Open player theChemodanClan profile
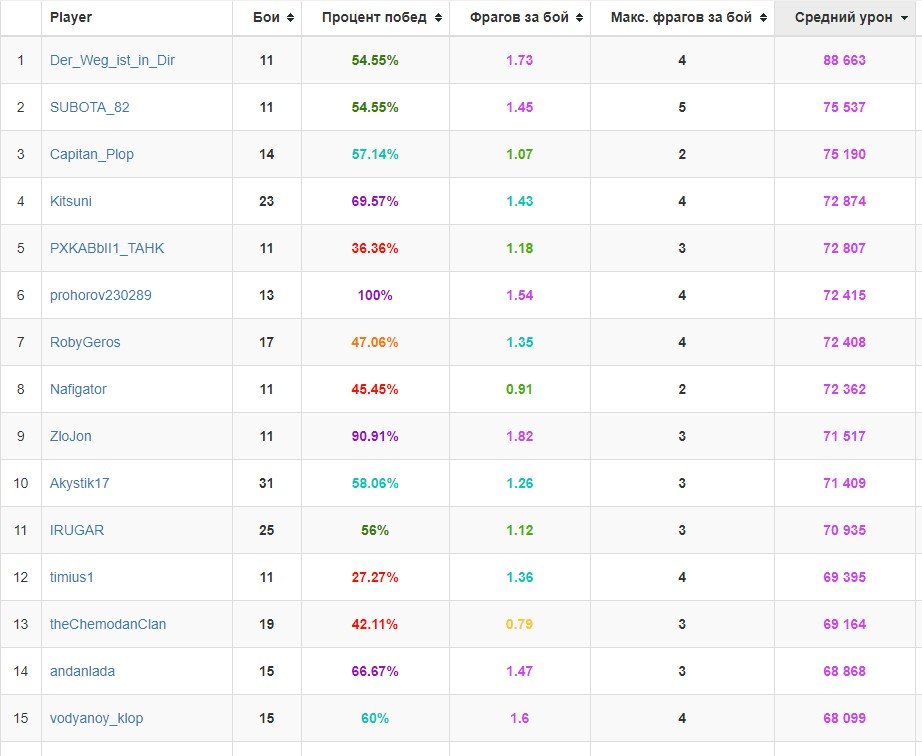922x756 pixels. click(x=108, y=625)
